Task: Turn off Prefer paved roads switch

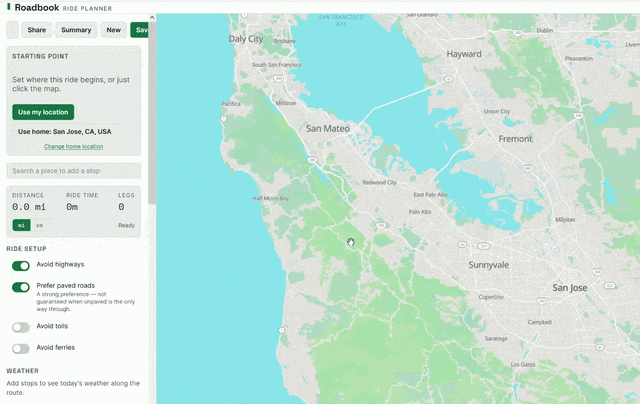Action: pyautogui.click(x=20, y=287)
